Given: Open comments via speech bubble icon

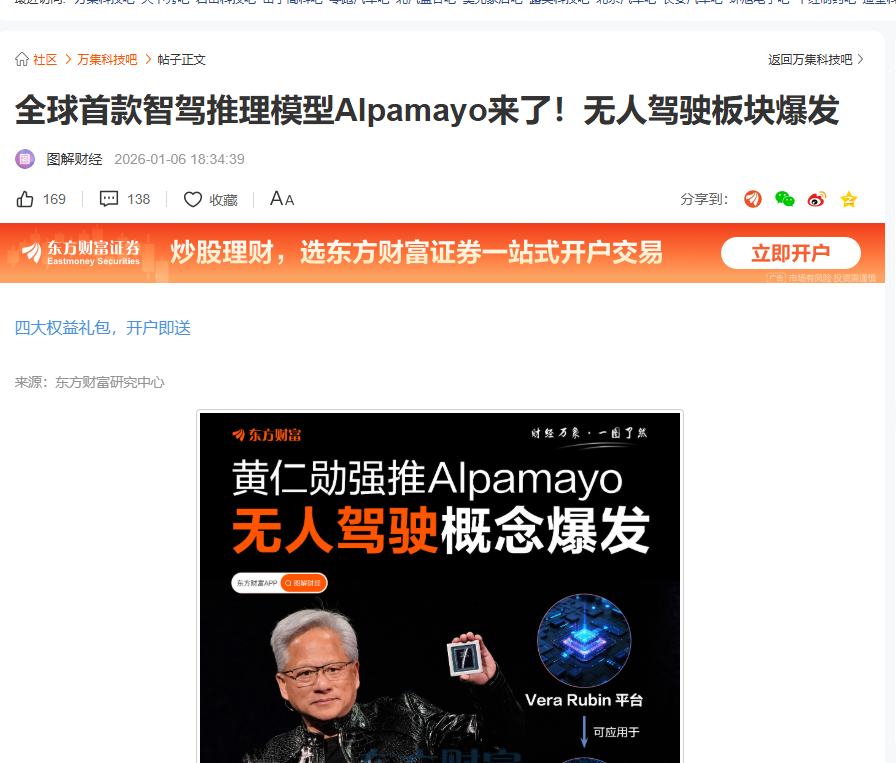Looking at the screenshot, I should [x=109, y=199].
